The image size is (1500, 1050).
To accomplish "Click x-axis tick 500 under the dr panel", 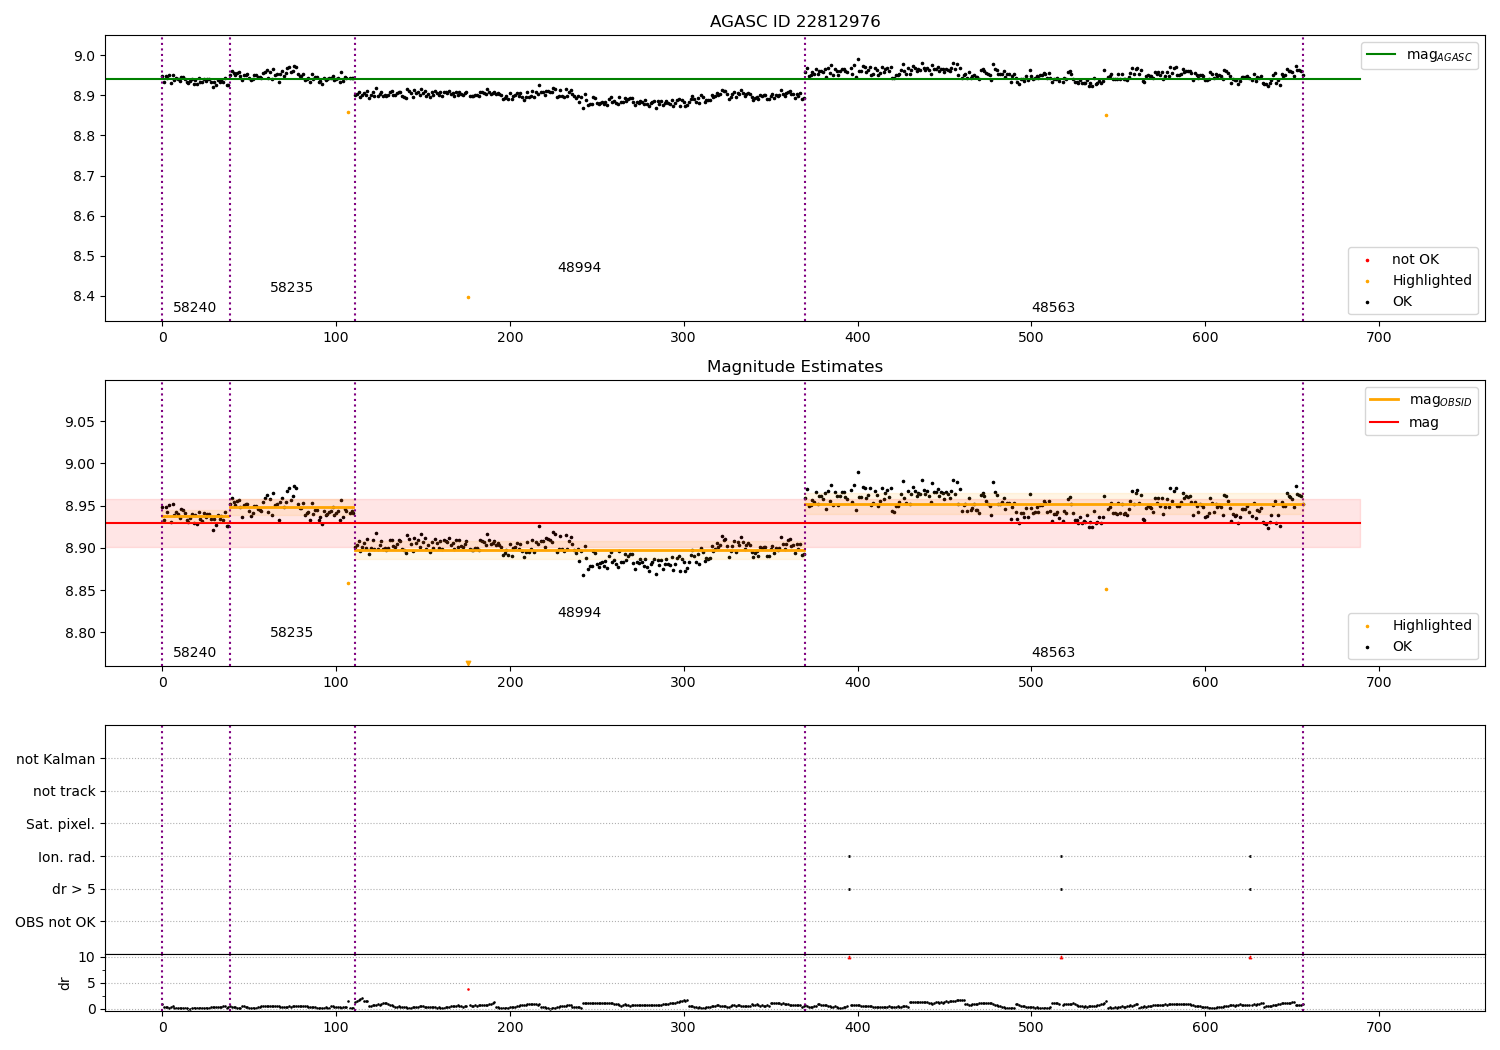I will [1031, 1028].
